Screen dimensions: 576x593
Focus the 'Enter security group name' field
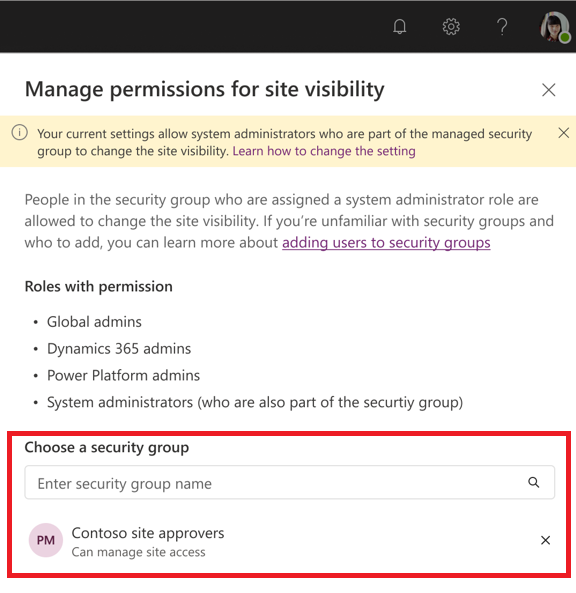[290, 482]
